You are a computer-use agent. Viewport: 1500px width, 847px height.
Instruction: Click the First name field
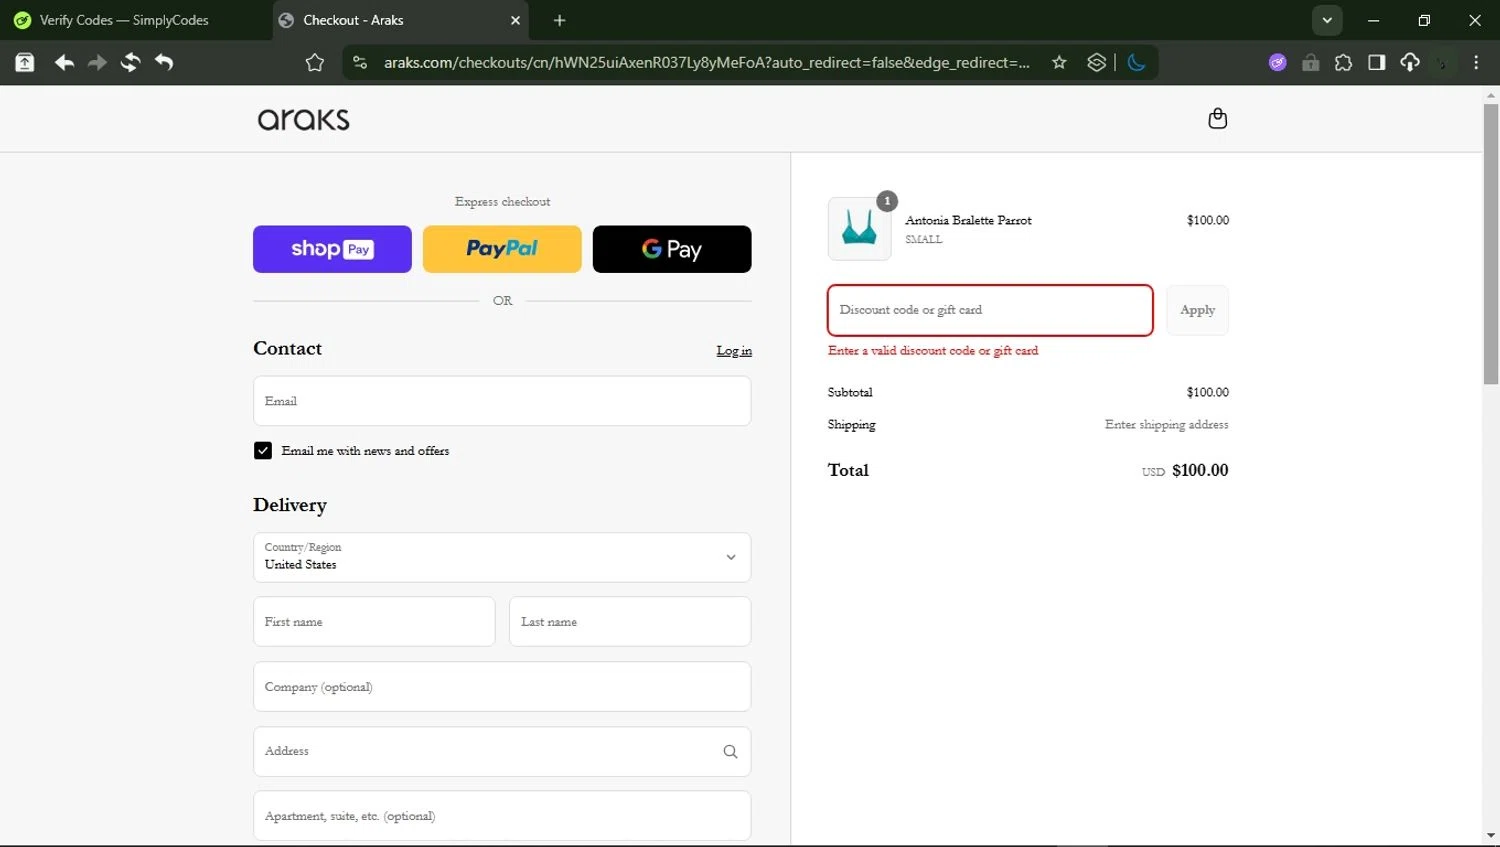pos(374,622)
